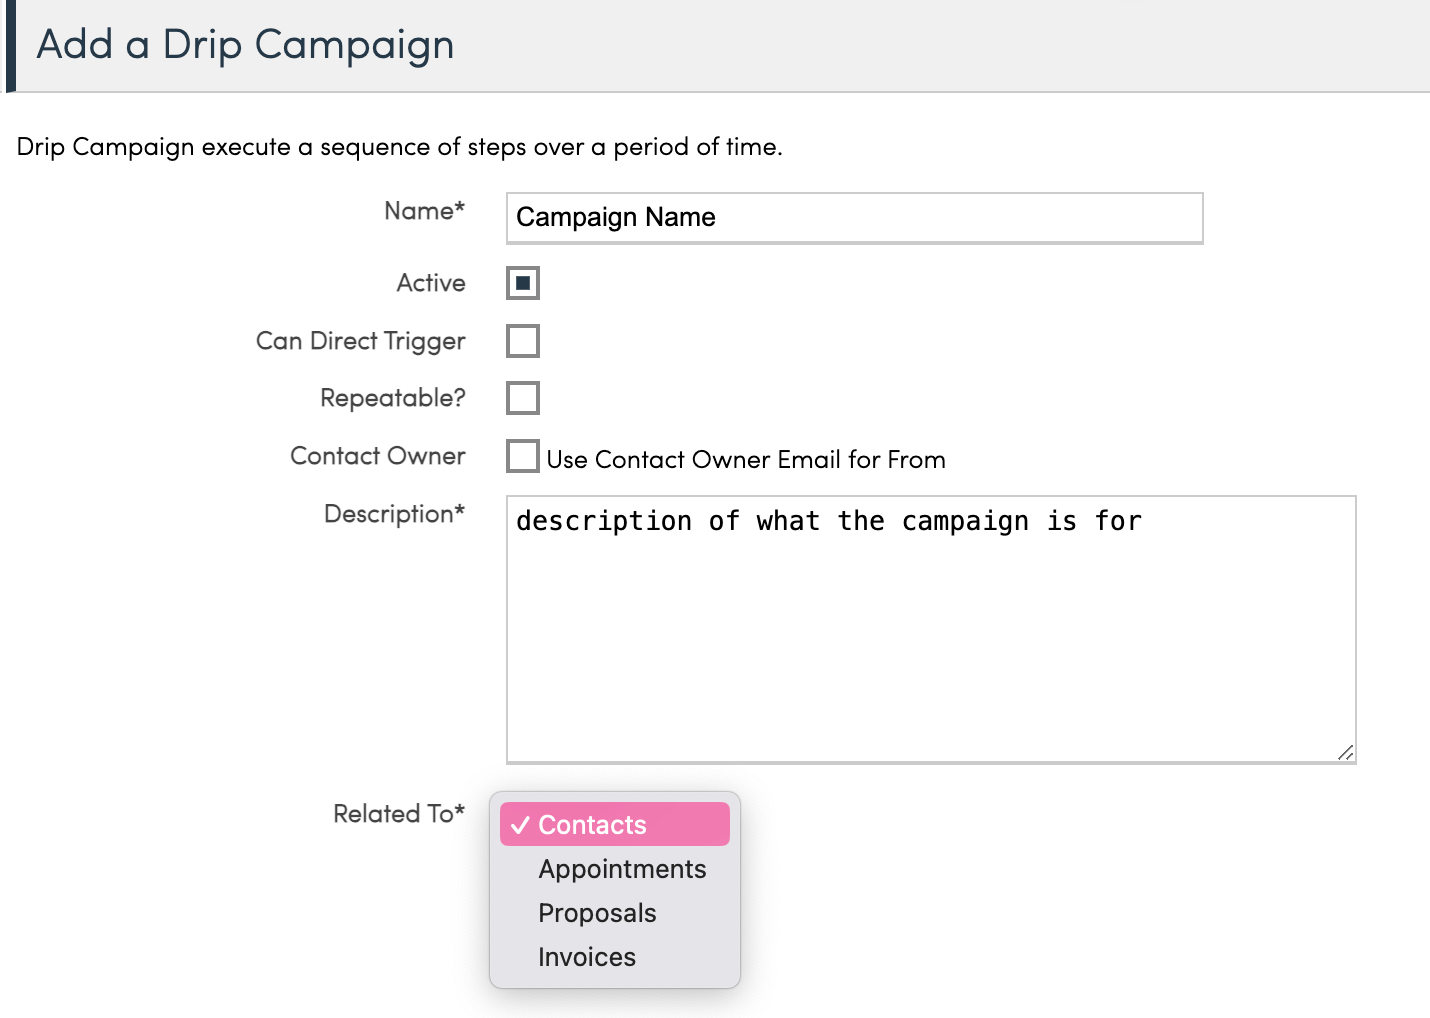Uncheck the Active checkbox
Viewport: 1430px width, 1018px height.
pyautogui.click(x=523, y=283)
